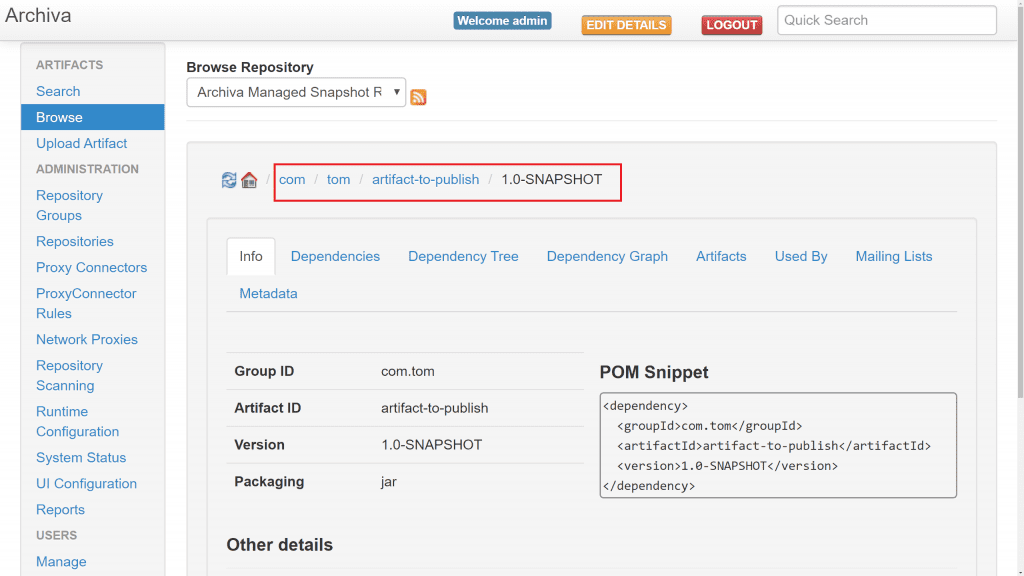Click the refresh icon in breadcrumb
This screenshot has height=576, width=1024.
pyautogui.click(x=229, y=180)
